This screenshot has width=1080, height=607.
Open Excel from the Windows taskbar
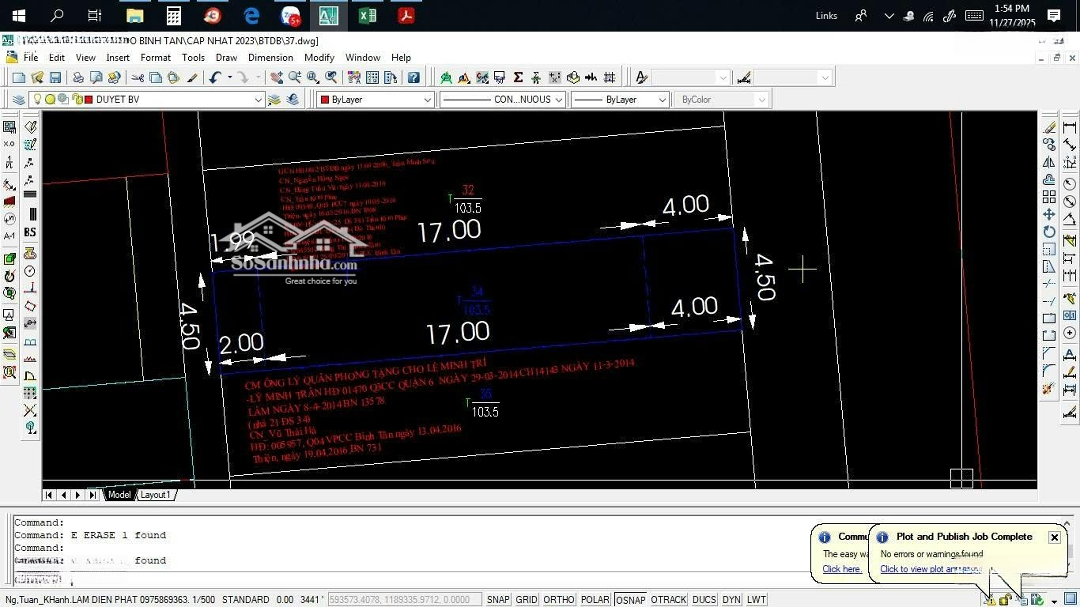[367, 15]
